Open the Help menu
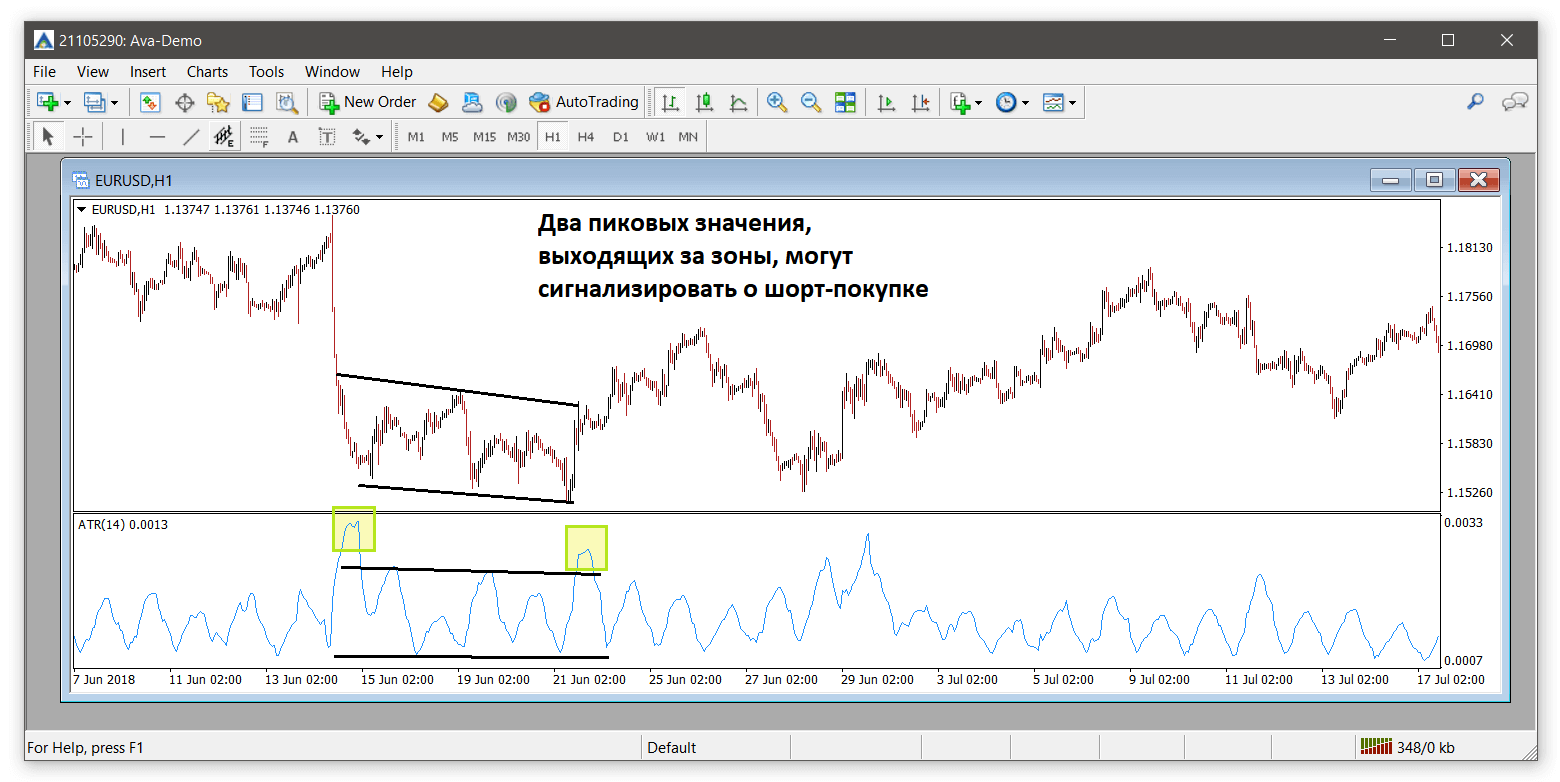1560x782 pixels. pyautogui.click(x=396, y=72)
